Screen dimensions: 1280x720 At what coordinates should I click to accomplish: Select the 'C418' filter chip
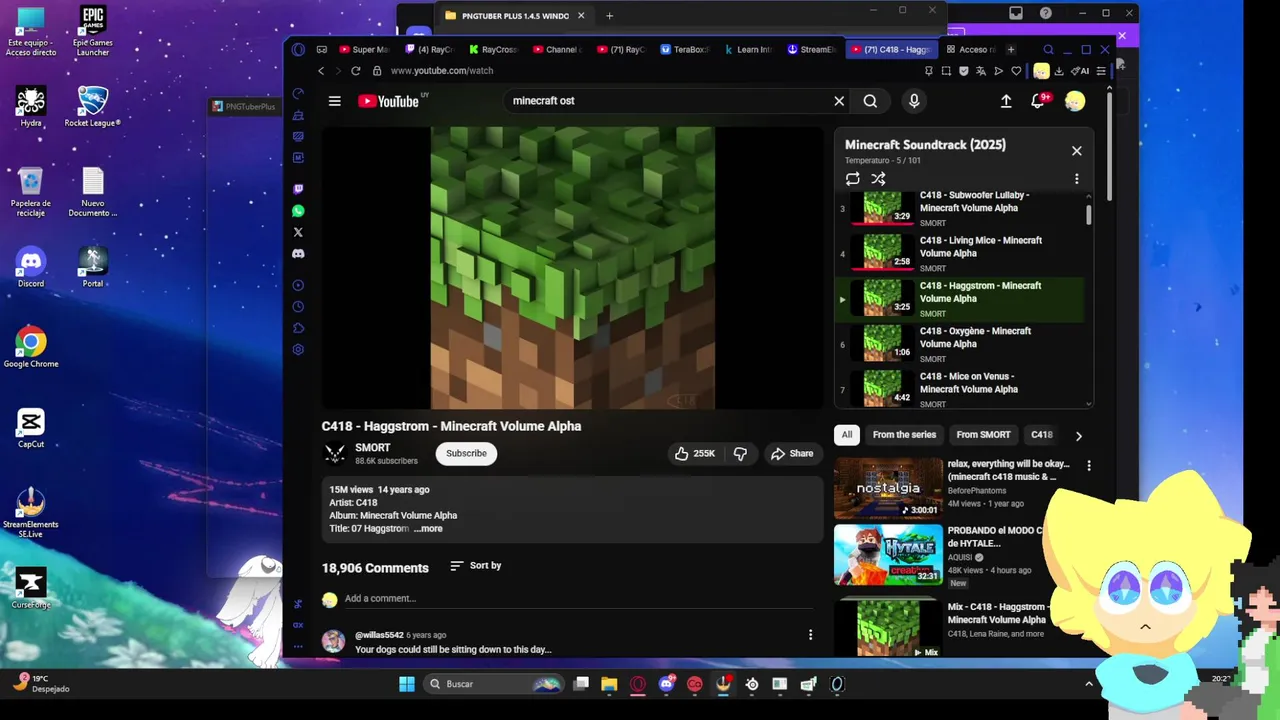pos(1041,435)
